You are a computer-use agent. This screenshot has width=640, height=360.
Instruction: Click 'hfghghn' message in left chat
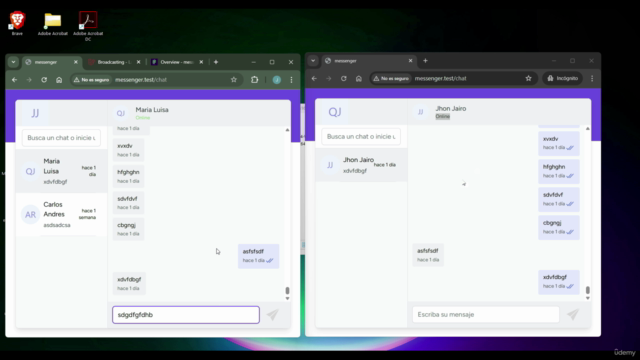(x=128, y=176)
